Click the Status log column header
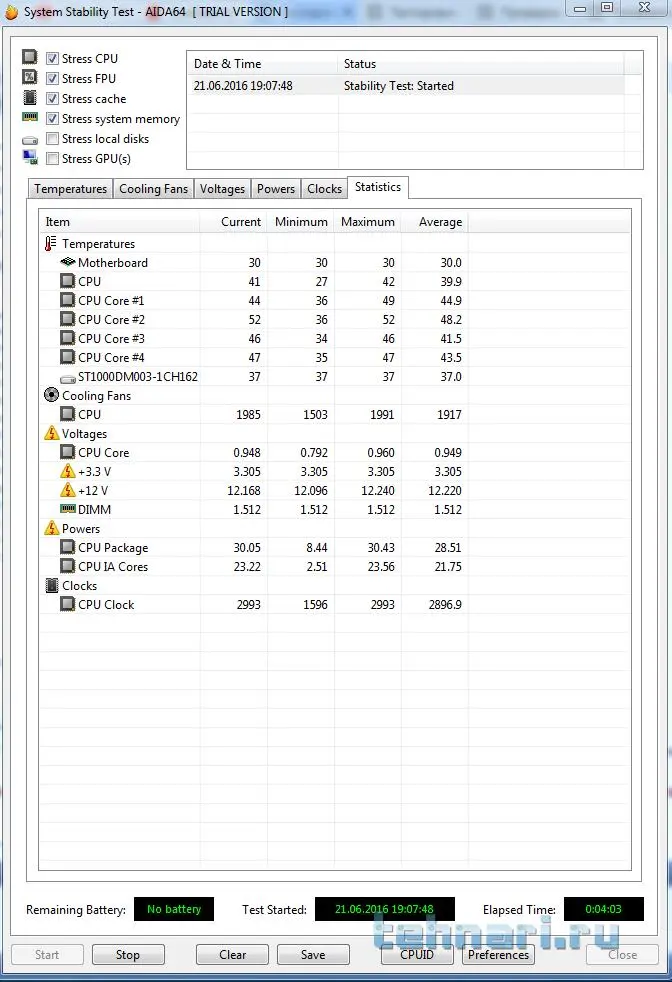672x982 pixels. [481, 64]
